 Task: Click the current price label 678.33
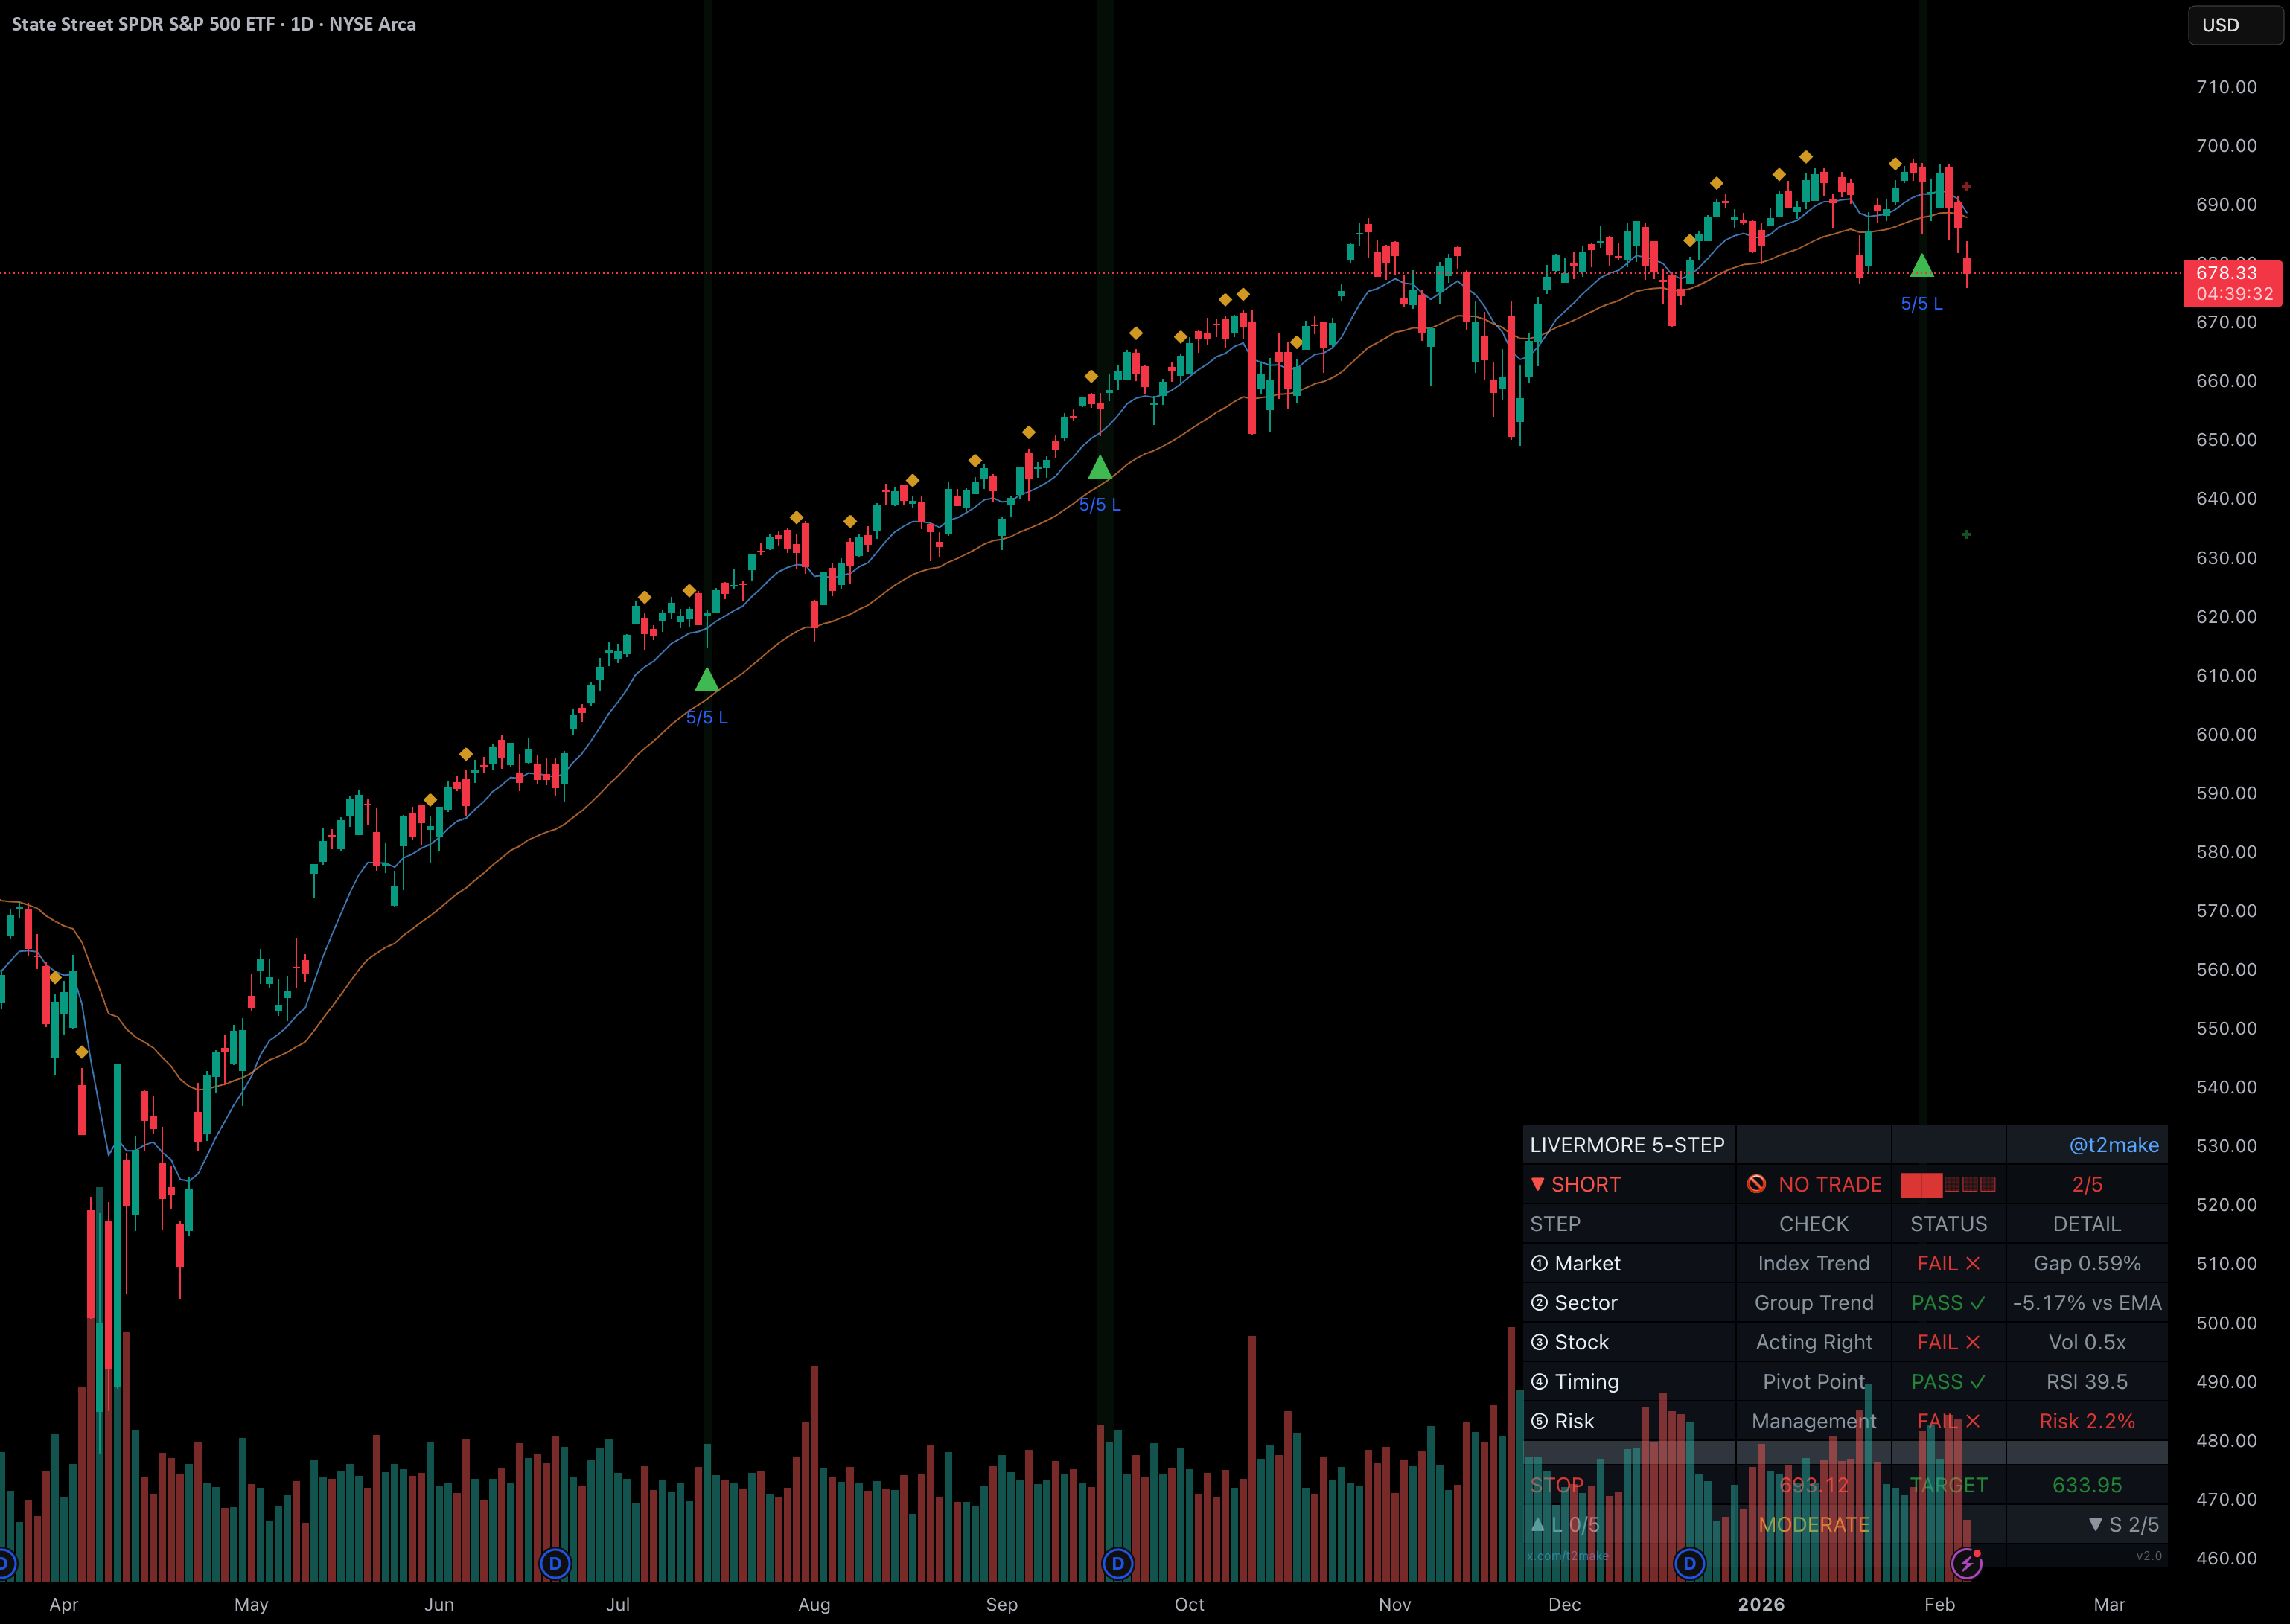pos(2232,283)
